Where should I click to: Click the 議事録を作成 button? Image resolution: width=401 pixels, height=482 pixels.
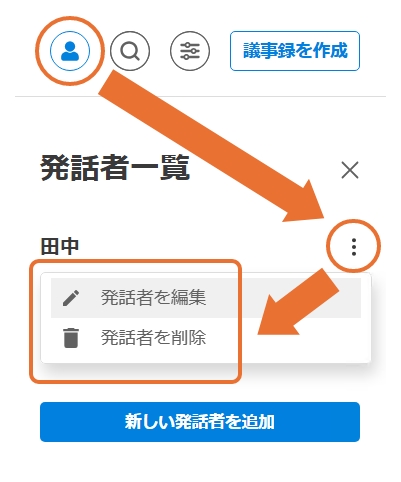(x=295, y=51)
